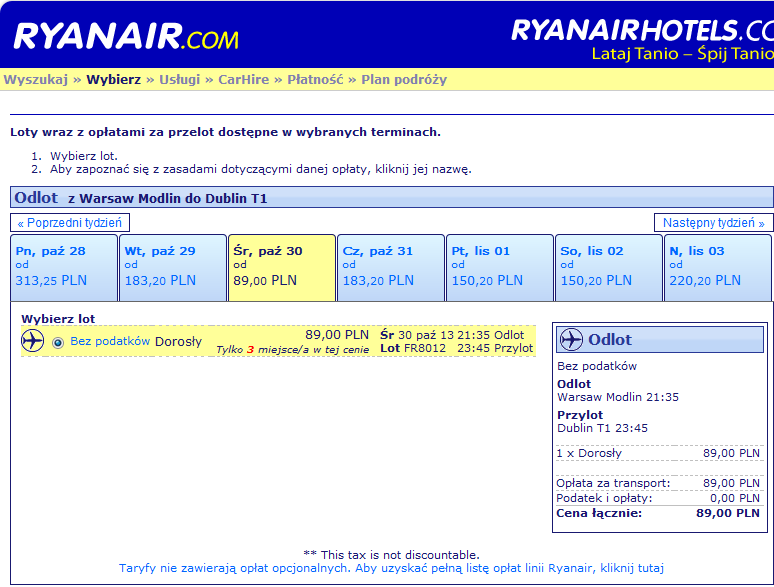Select the So, lis 02 date tab

609,268
